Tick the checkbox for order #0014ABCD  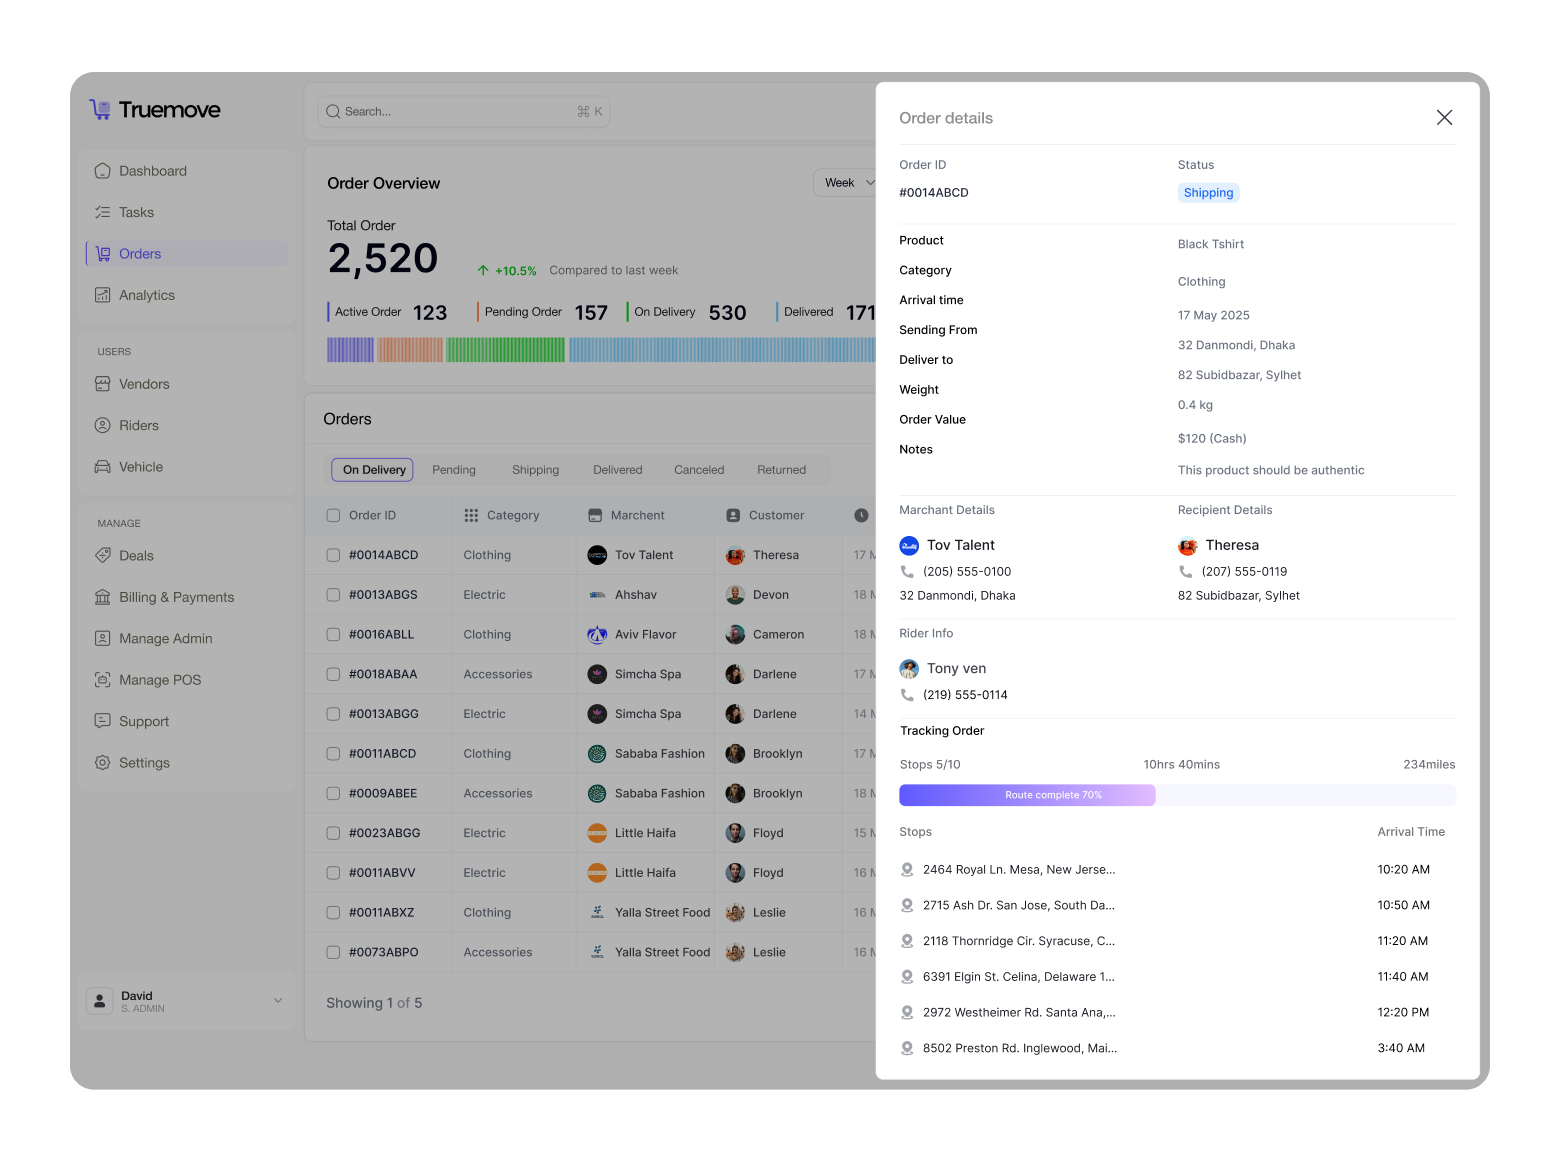coord(333,555)
